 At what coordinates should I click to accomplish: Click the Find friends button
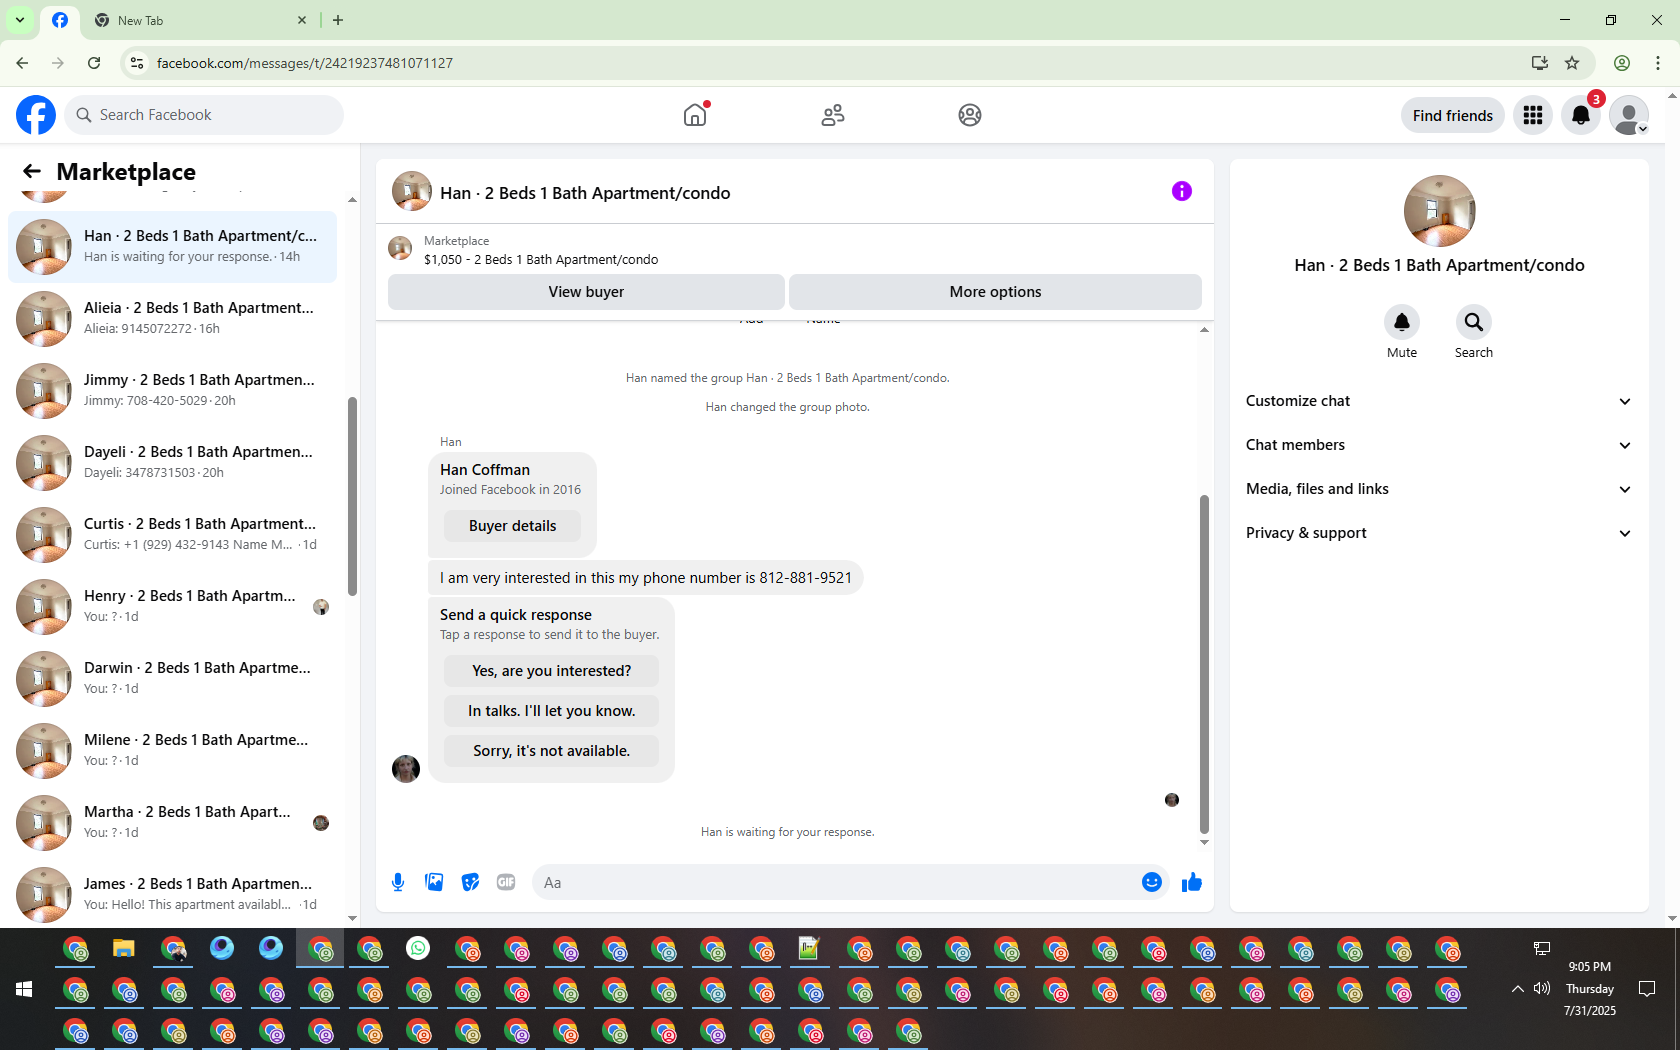[1452, 115]
